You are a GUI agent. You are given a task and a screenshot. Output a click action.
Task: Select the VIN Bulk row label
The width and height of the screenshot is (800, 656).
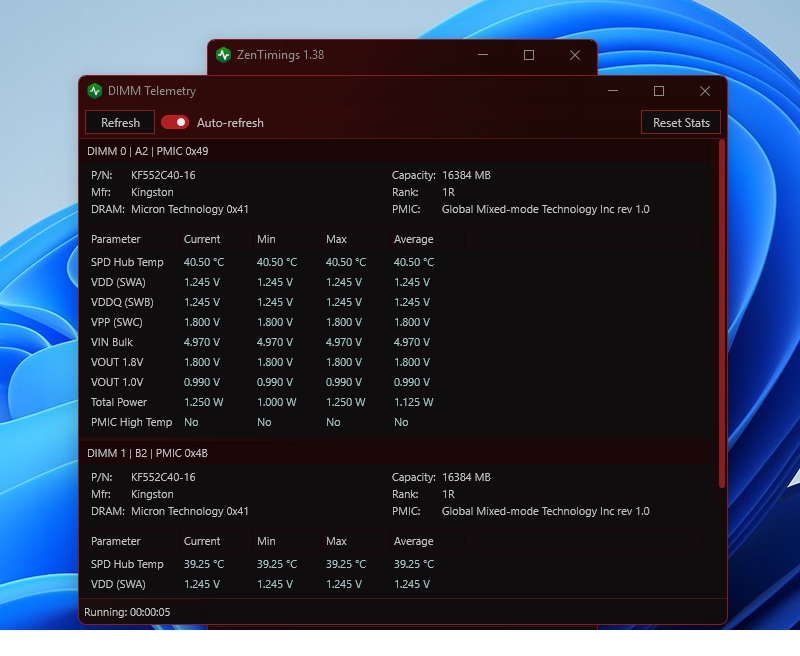point(111,342)
